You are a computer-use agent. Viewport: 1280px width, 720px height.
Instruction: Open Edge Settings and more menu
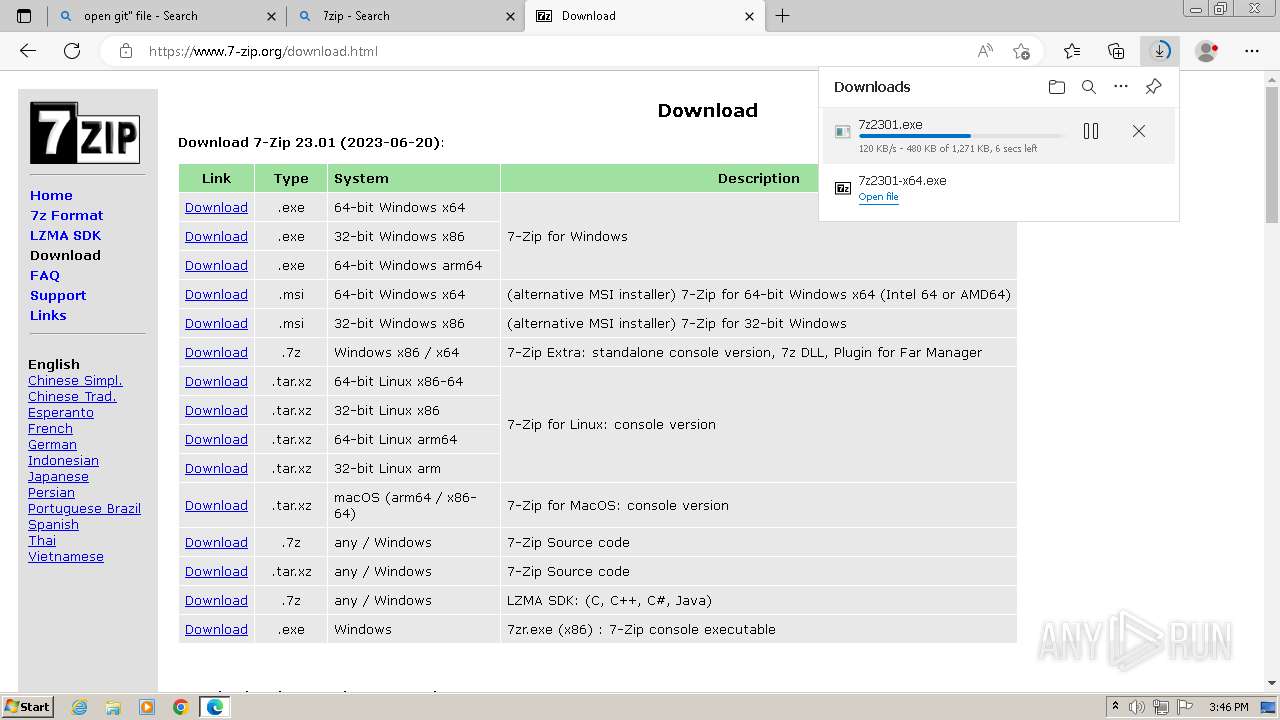pos(1252,51)
